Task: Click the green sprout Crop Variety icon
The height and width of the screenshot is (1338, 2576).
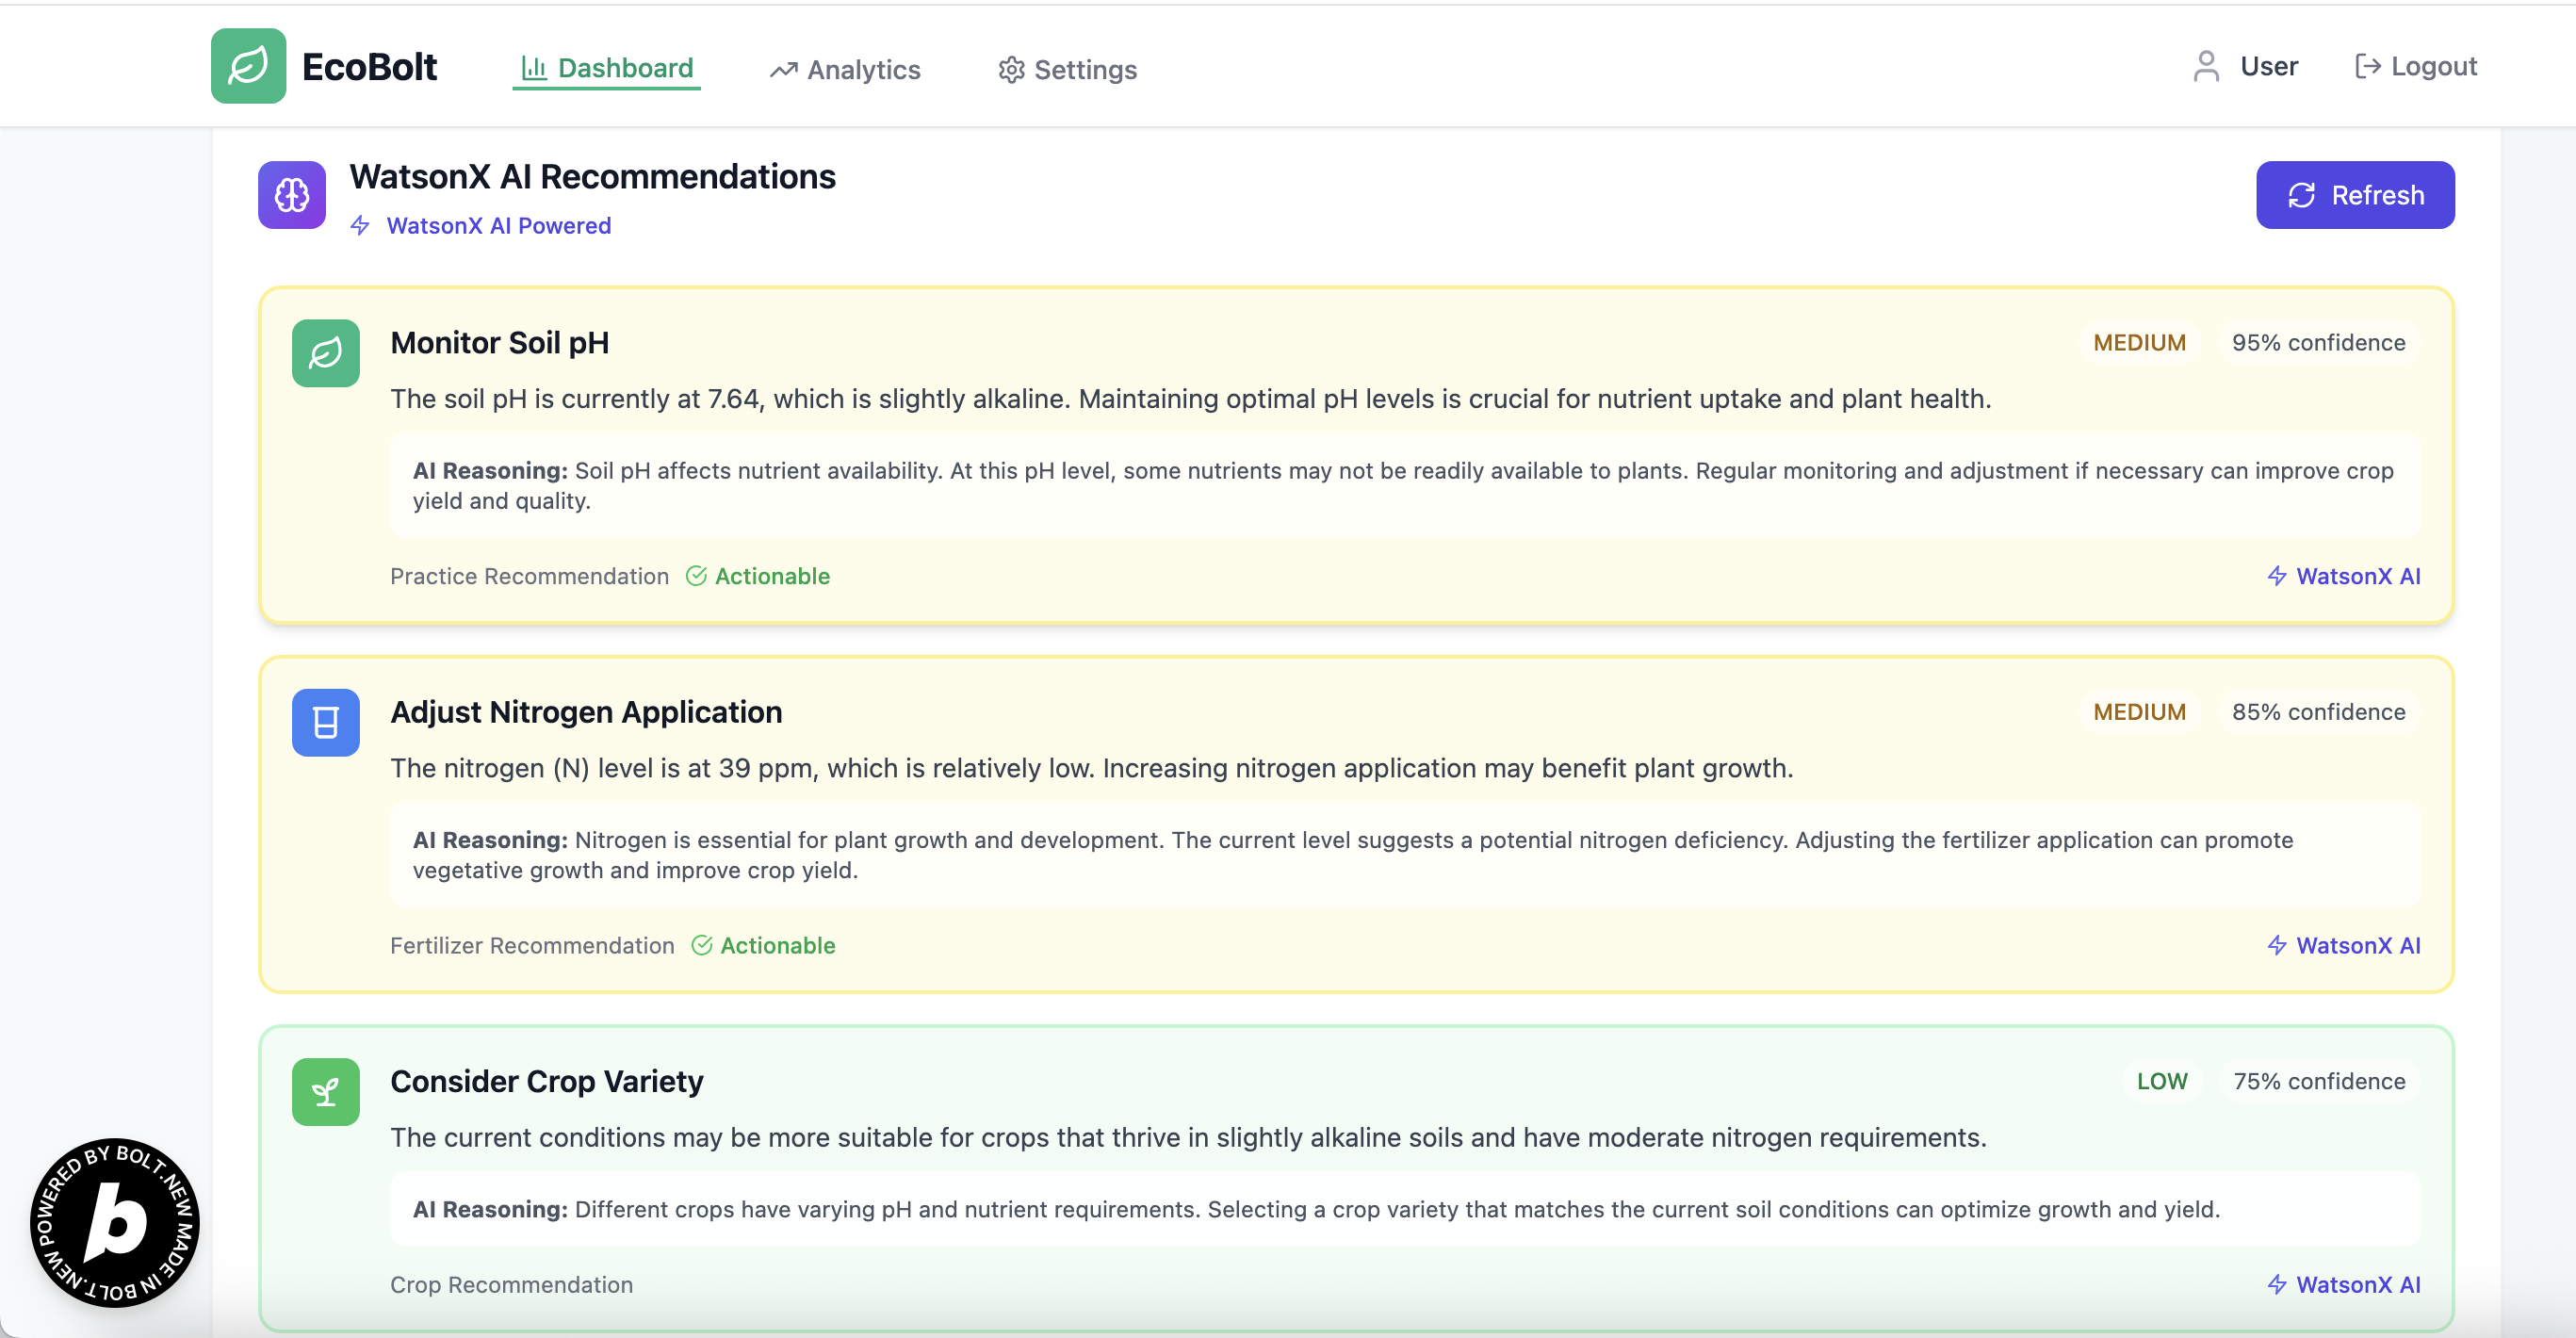Action: pyautogui.click(x=325, y=1091)
